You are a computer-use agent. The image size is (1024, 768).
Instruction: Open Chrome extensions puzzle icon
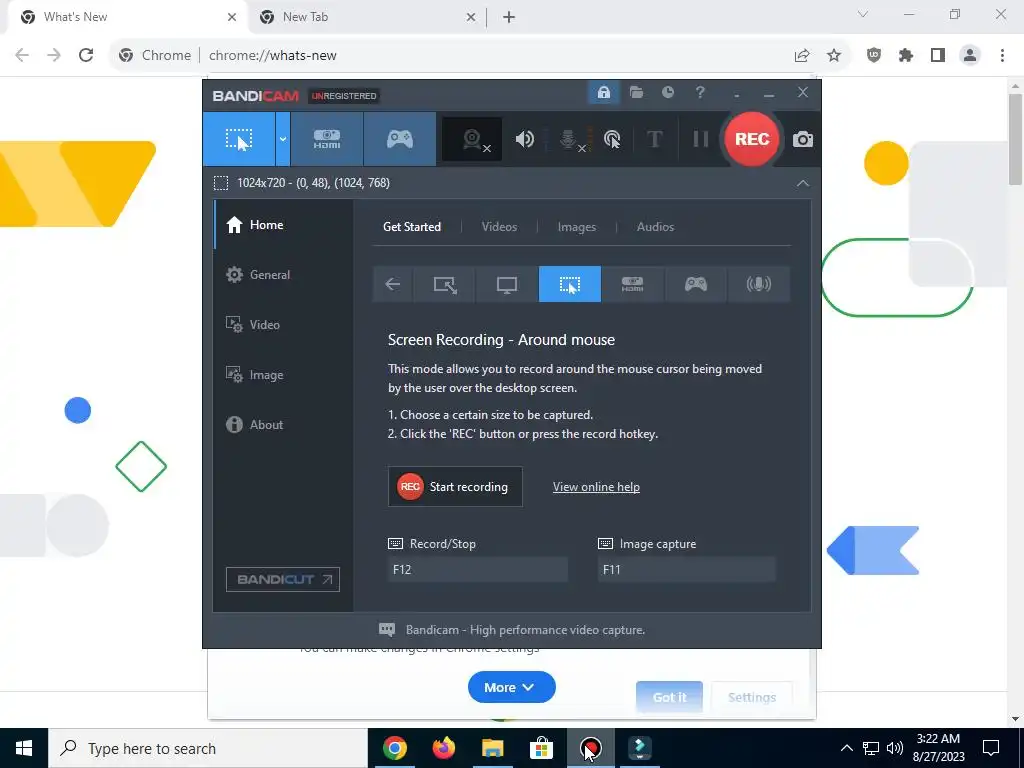pos(906,56)
